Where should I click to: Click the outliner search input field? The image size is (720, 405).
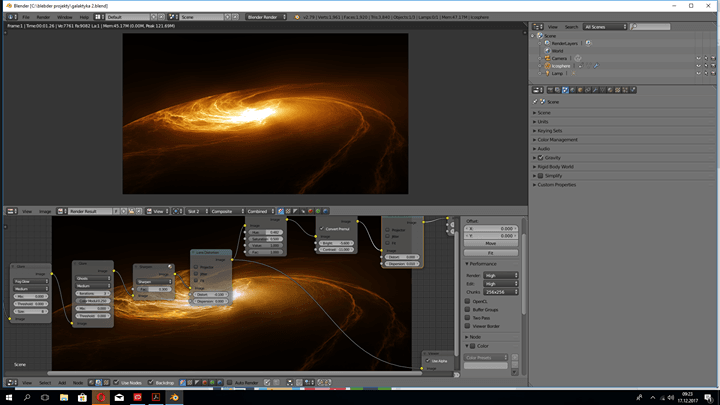[650, 27]
